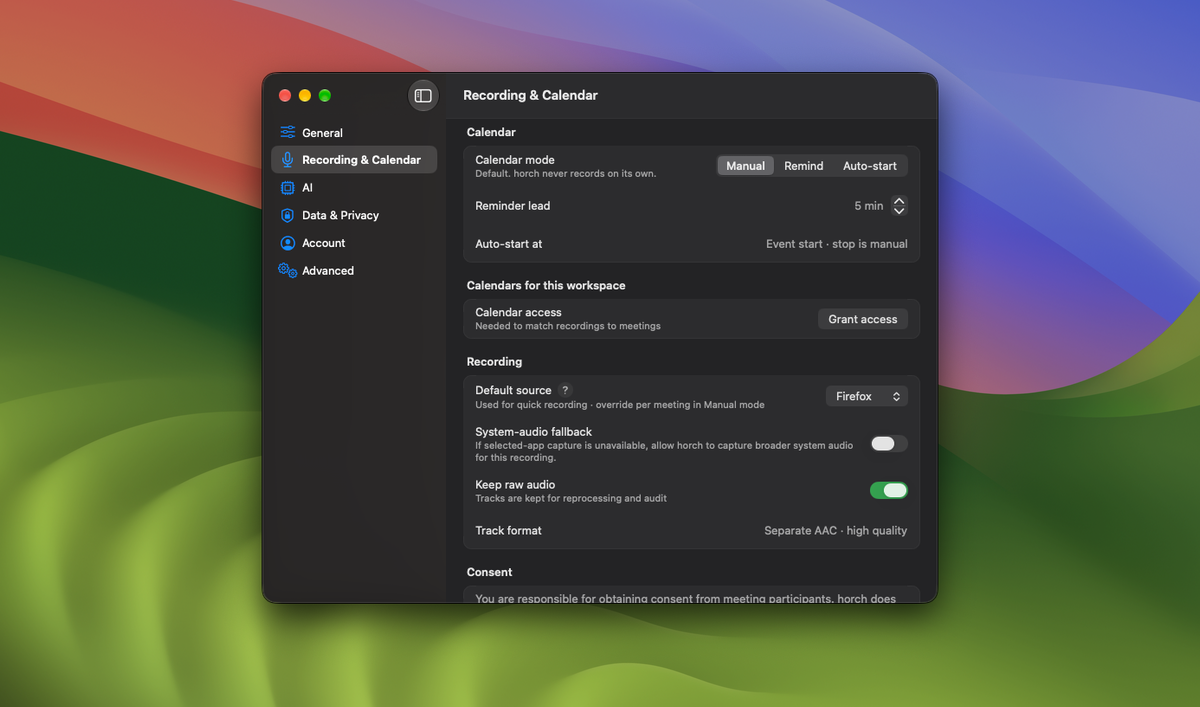Click the Calendars for this workspace heading
1200x707 pixels.
[546, 285]
